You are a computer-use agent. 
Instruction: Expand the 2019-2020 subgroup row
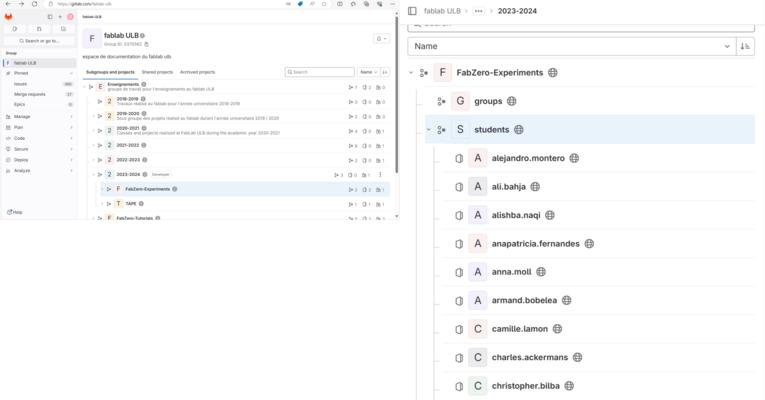(93, 116)
